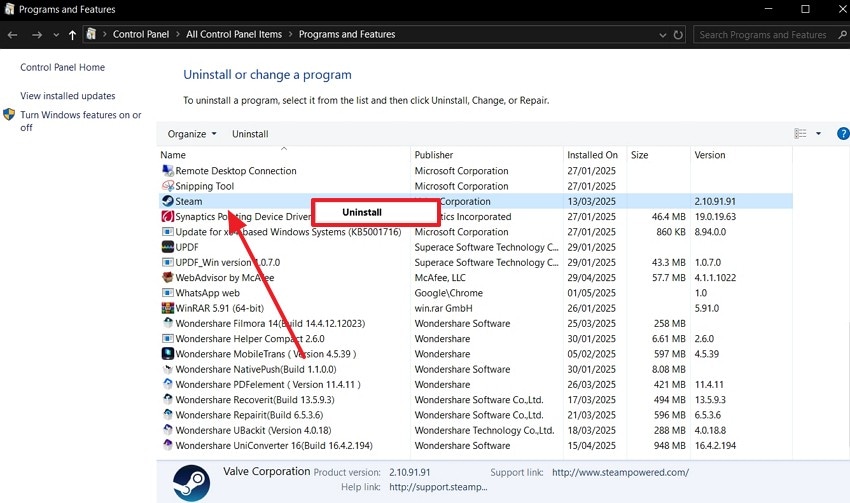Expand the chevron after Control Panel breadcrumb
The image size is (850, 503).
(177, 34)
